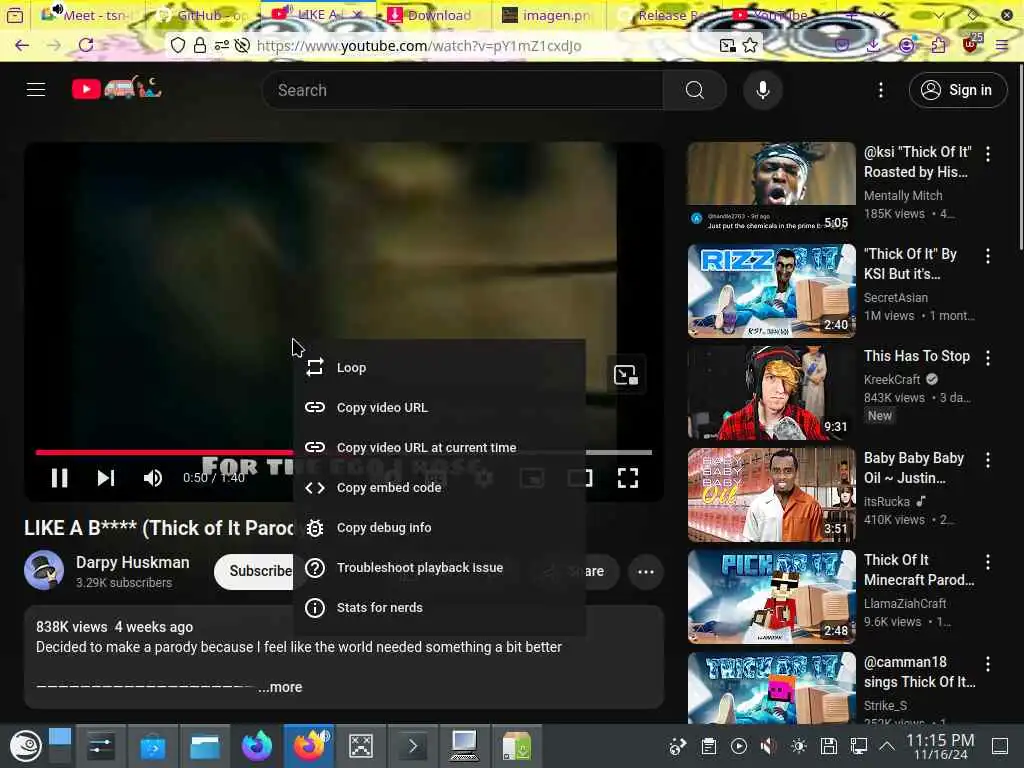Open Troubleshoot playback issue
This screenshot has width=1024, height=768.
pos(440,568)
